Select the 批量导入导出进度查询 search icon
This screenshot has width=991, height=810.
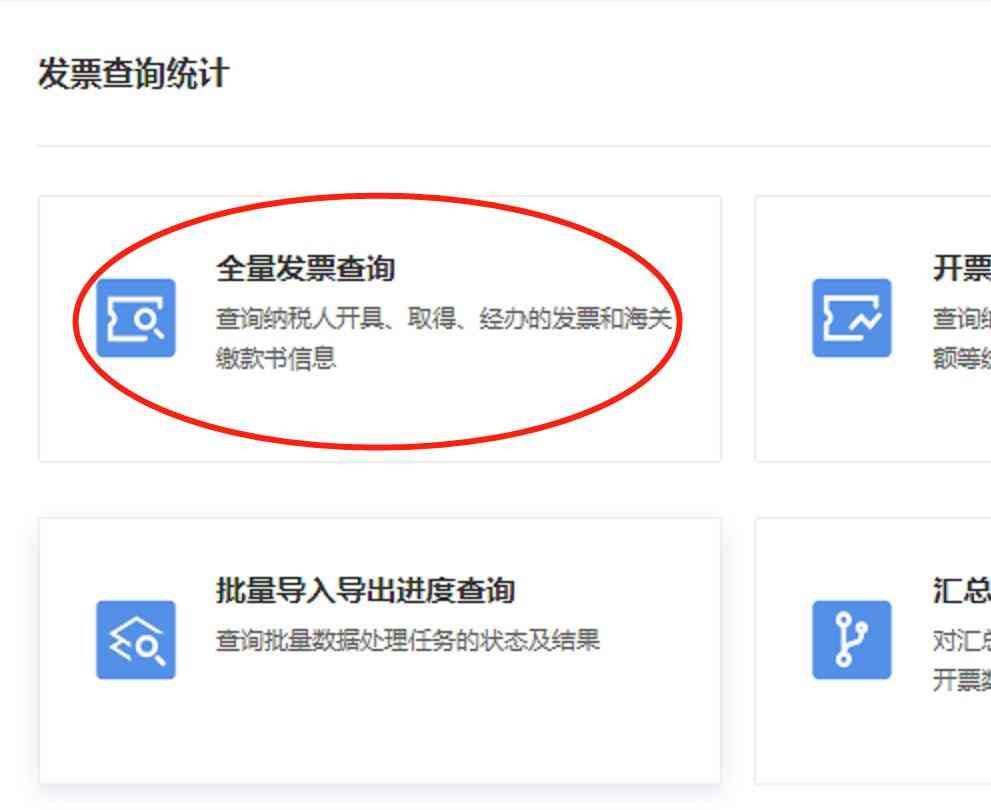click(x=136, y=639)
